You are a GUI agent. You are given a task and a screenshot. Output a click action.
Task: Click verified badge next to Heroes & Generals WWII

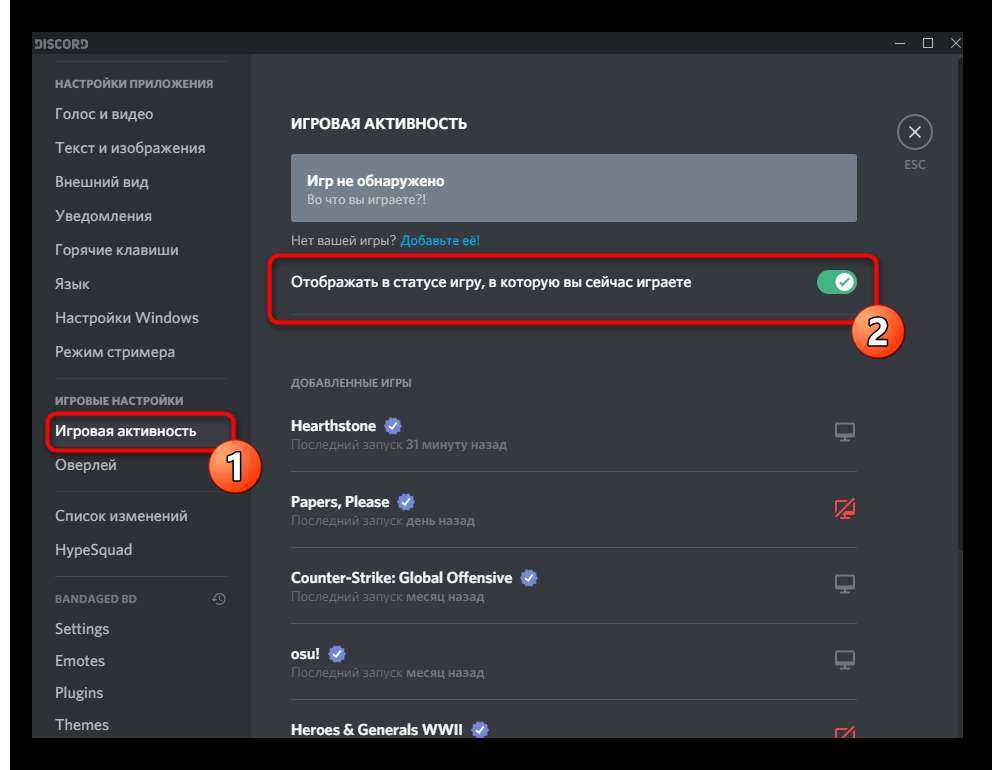(x=480, y=729)
